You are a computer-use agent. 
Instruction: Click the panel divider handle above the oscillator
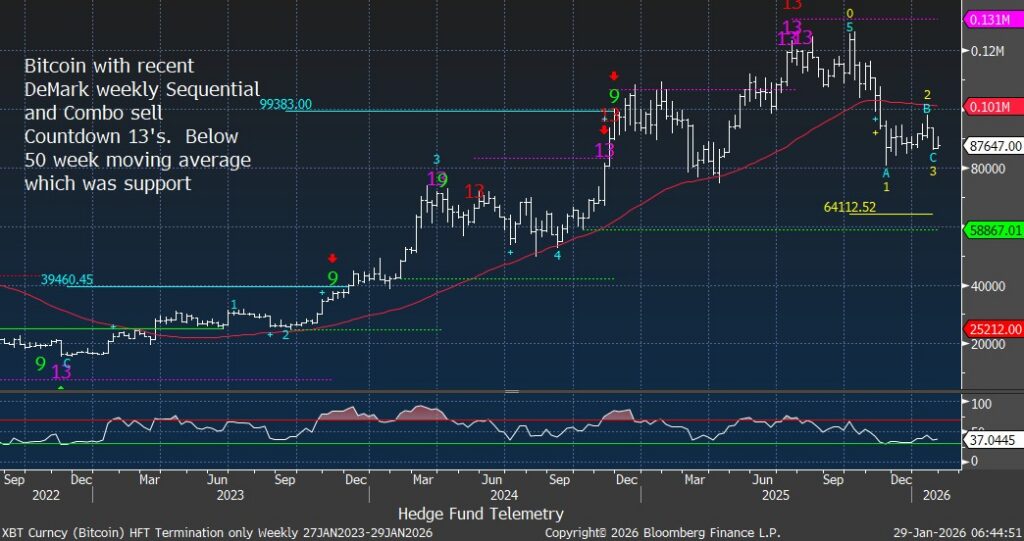click(x=511, y=391)
